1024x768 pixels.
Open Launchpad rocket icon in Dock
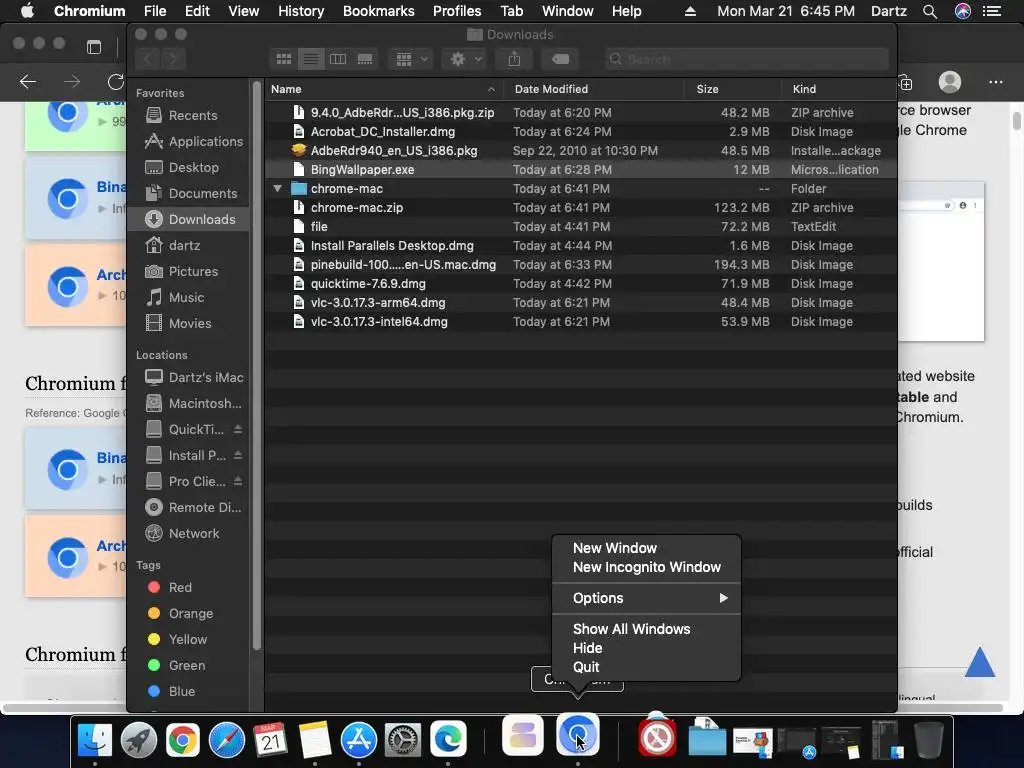pyautogui.click(x=138, y=739)
